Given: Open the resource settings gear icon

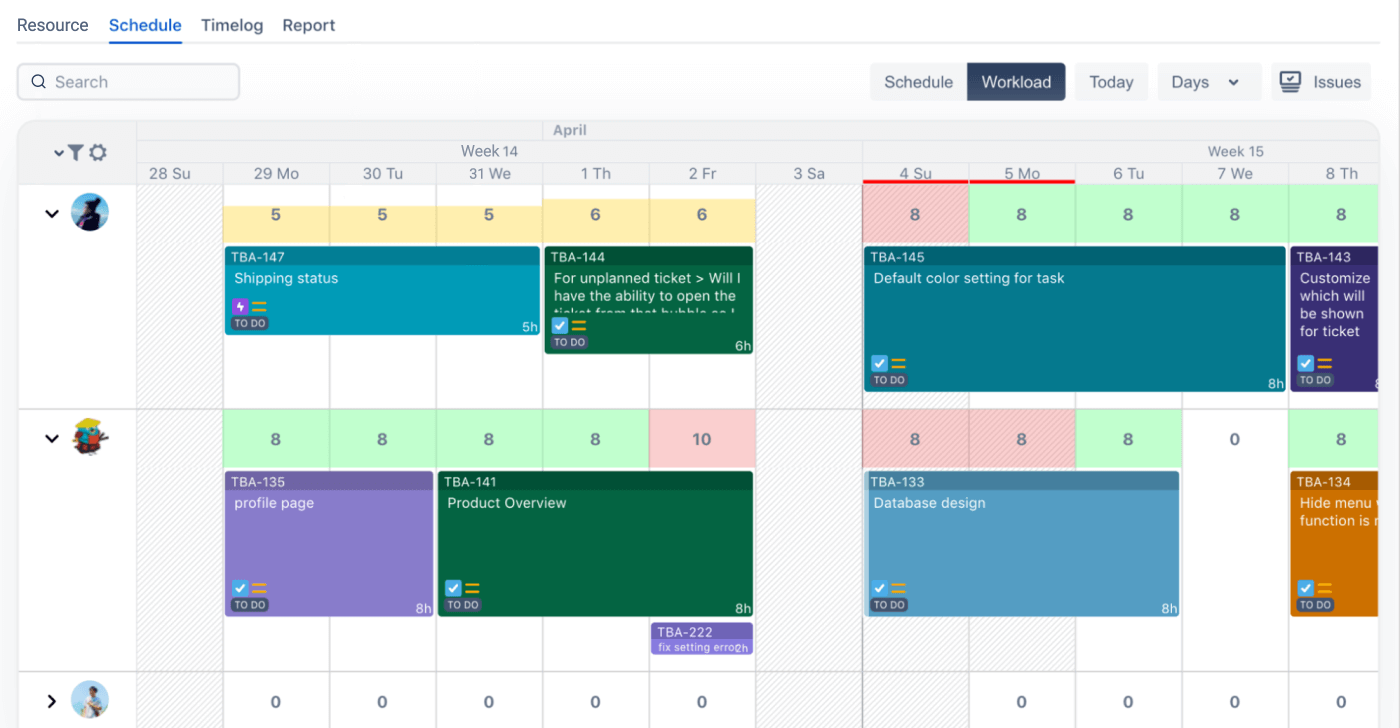Looking at the screenshot, I should click(x=97, y=152).
